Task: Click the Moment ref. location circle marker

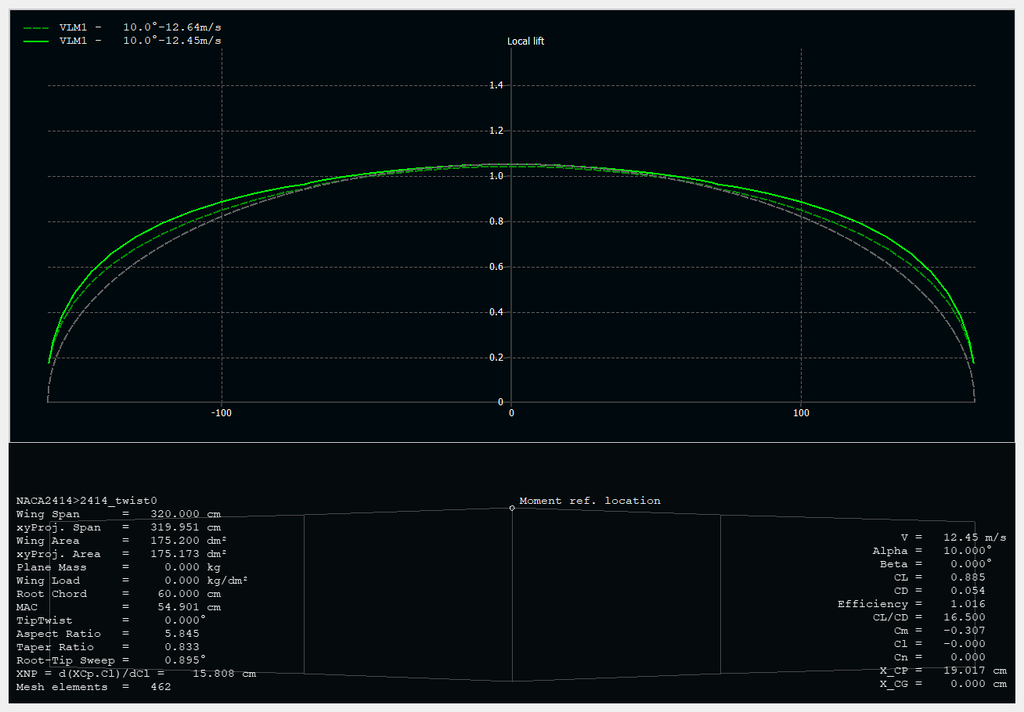Action: [x=512, y=508]
